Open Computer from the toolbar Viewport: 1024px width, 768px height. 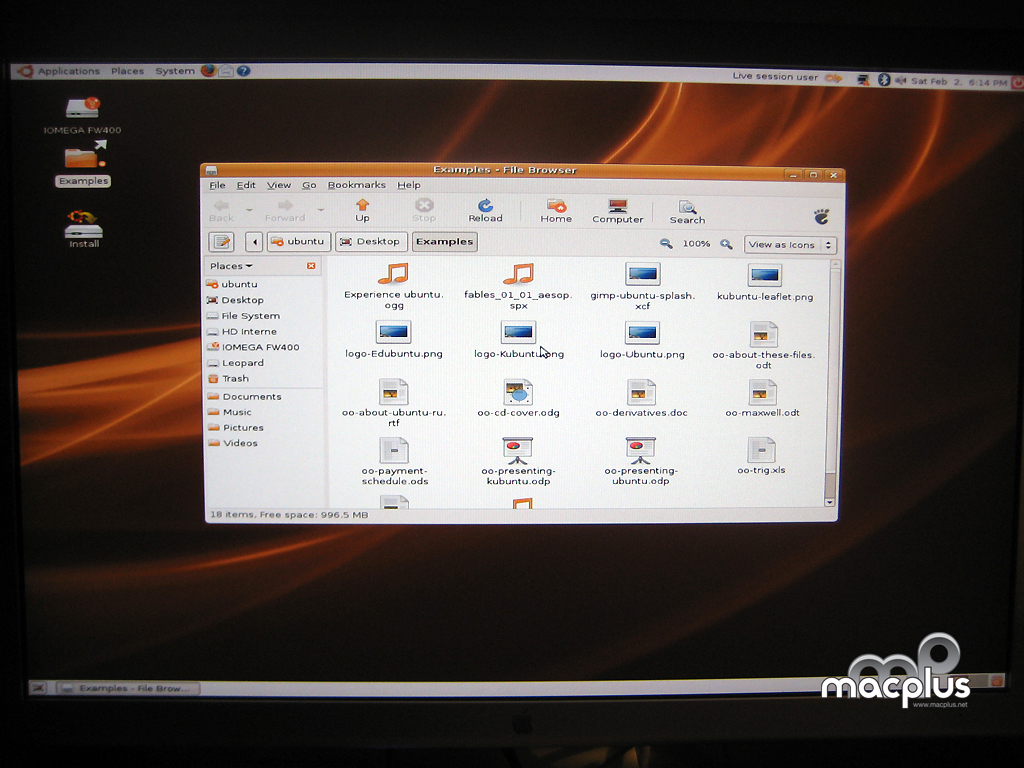(x=617, y=212)
